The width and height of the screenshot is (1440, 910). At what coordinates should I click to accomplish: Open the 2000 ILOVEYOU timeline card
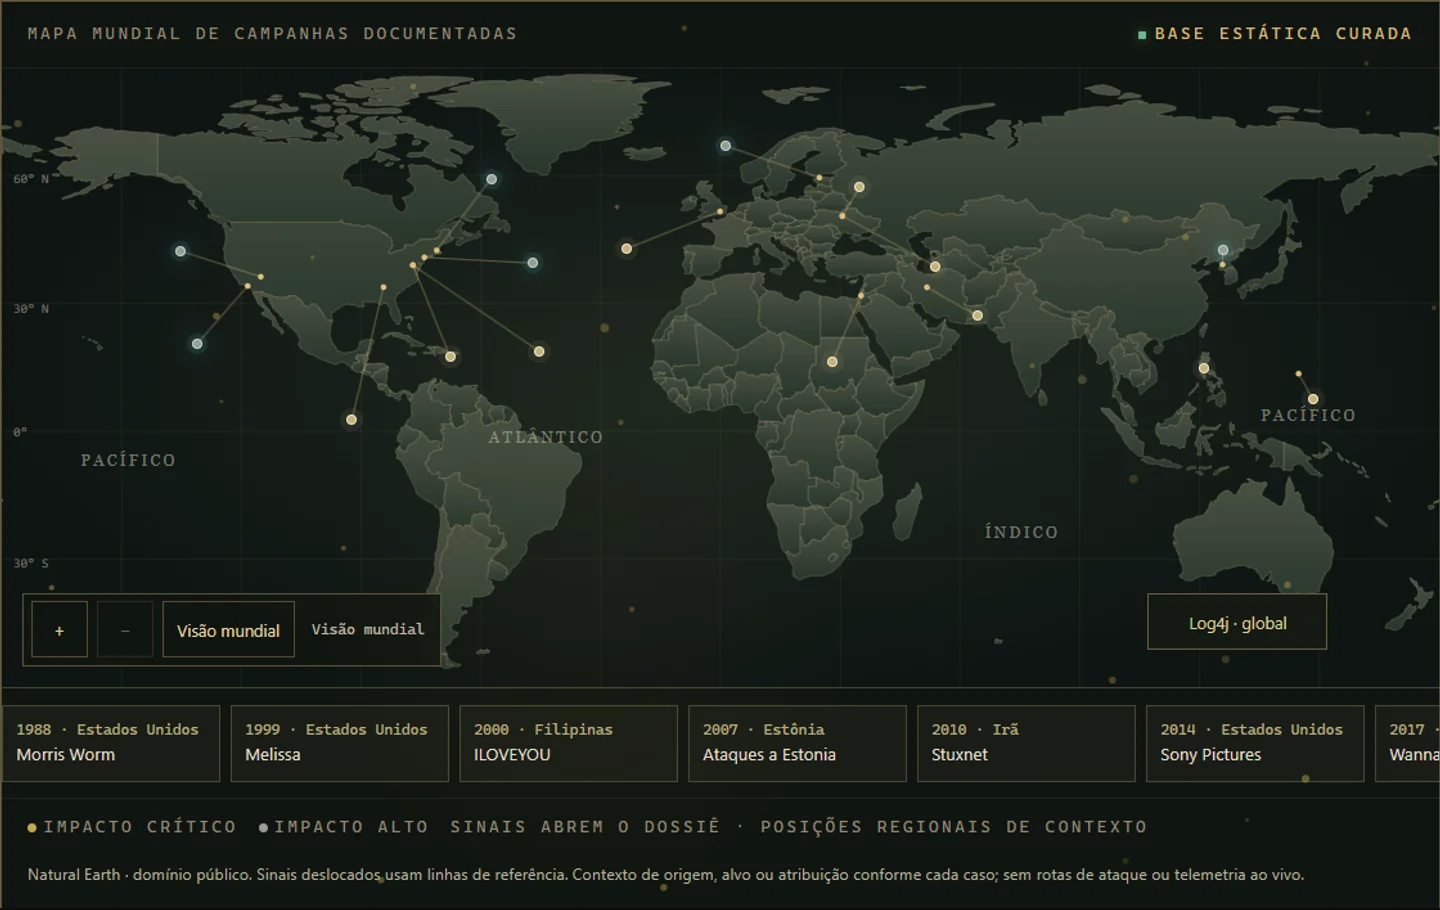(568, 743)
